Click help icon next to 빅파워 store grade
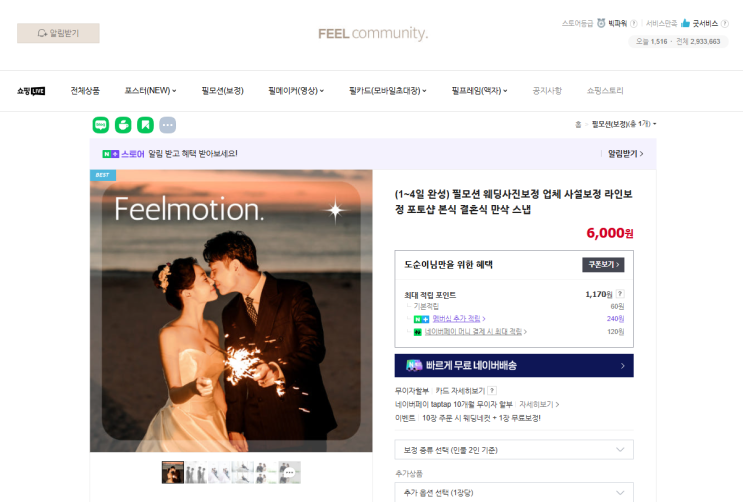This screenshot has width=743, height=502. coord(634,23)
